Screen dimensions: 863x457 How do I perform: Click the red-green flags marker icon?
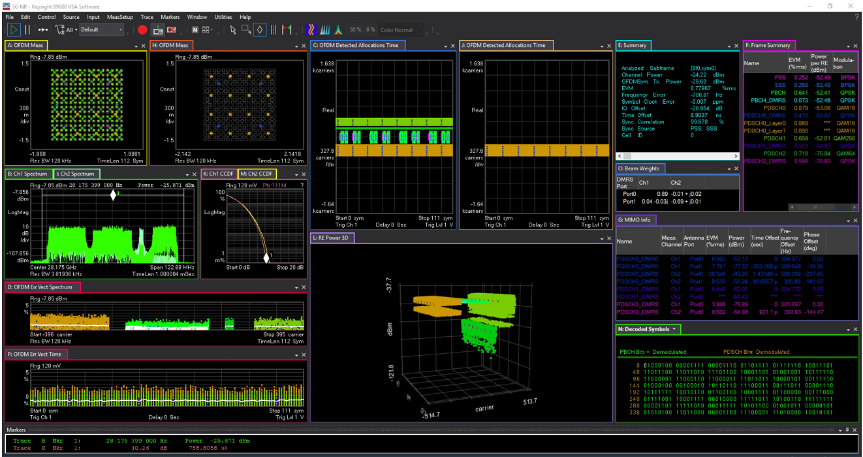pyautogui.click(x=286, y=30)
